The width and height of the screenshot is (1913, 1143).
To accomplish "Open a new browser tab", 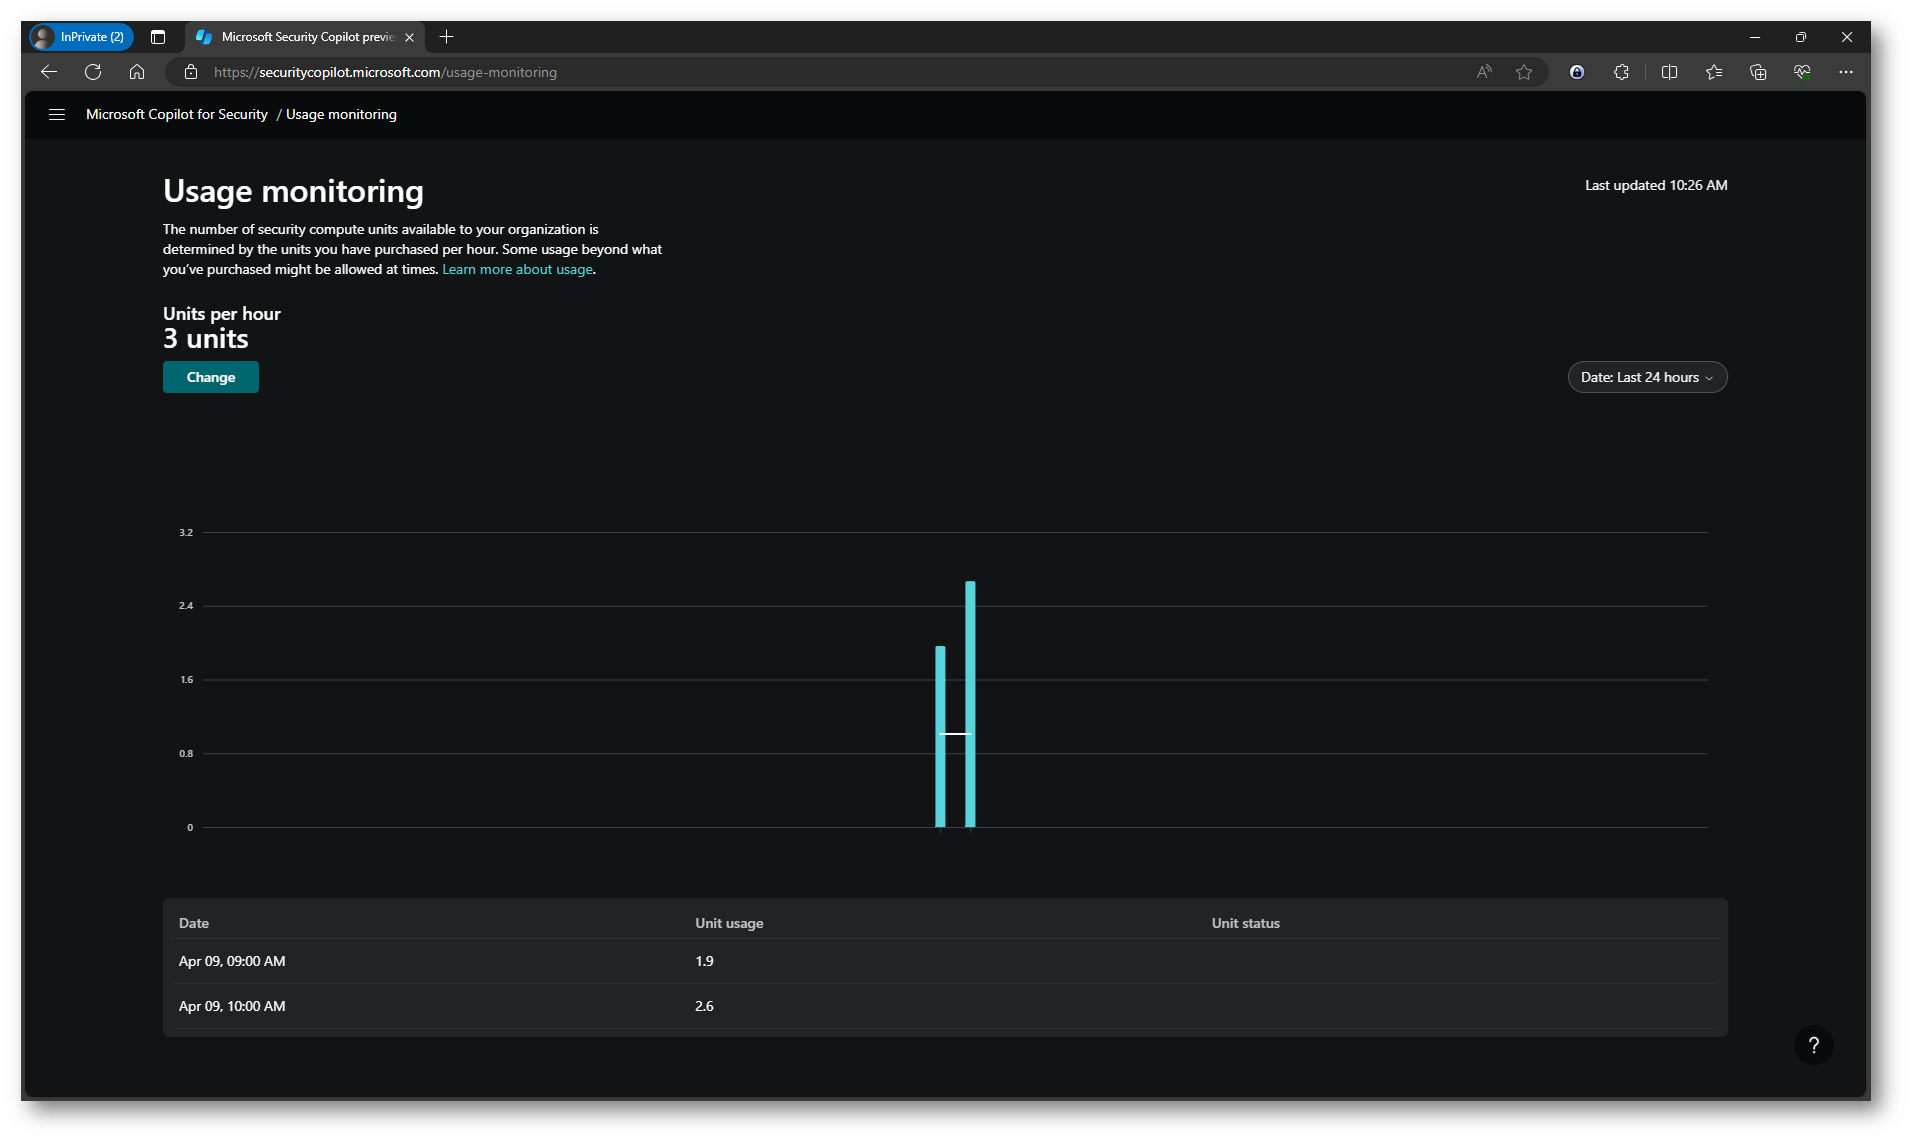I will pyautogui.click(x=447, y=37).
